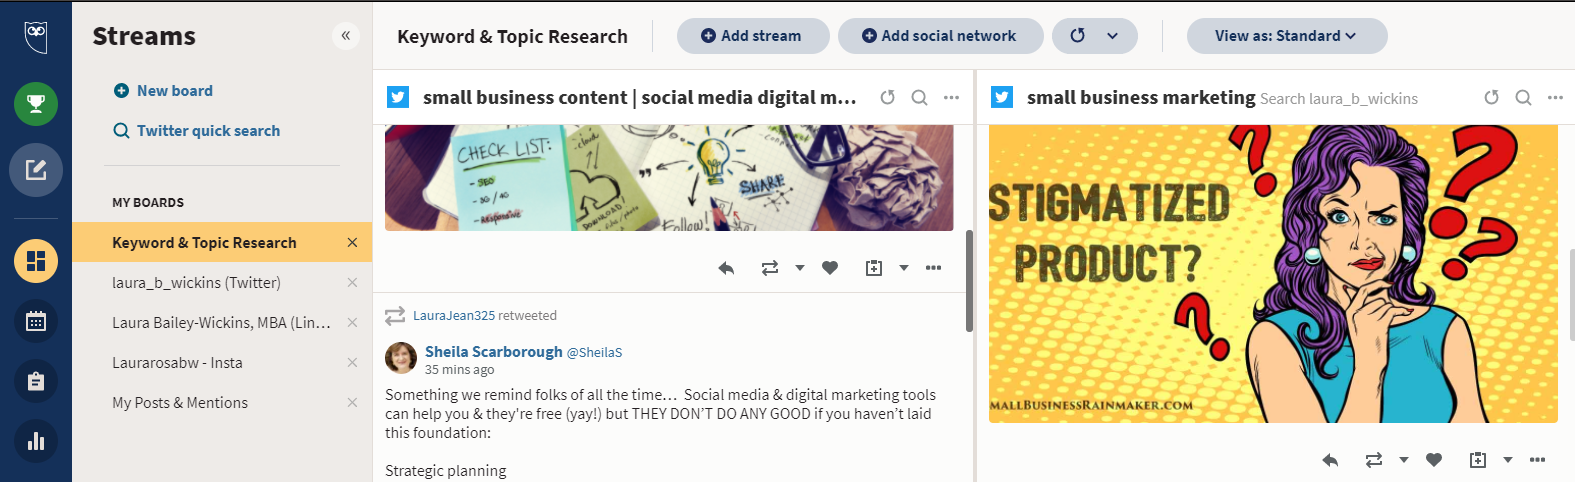Create a New board

click(163, 90)
